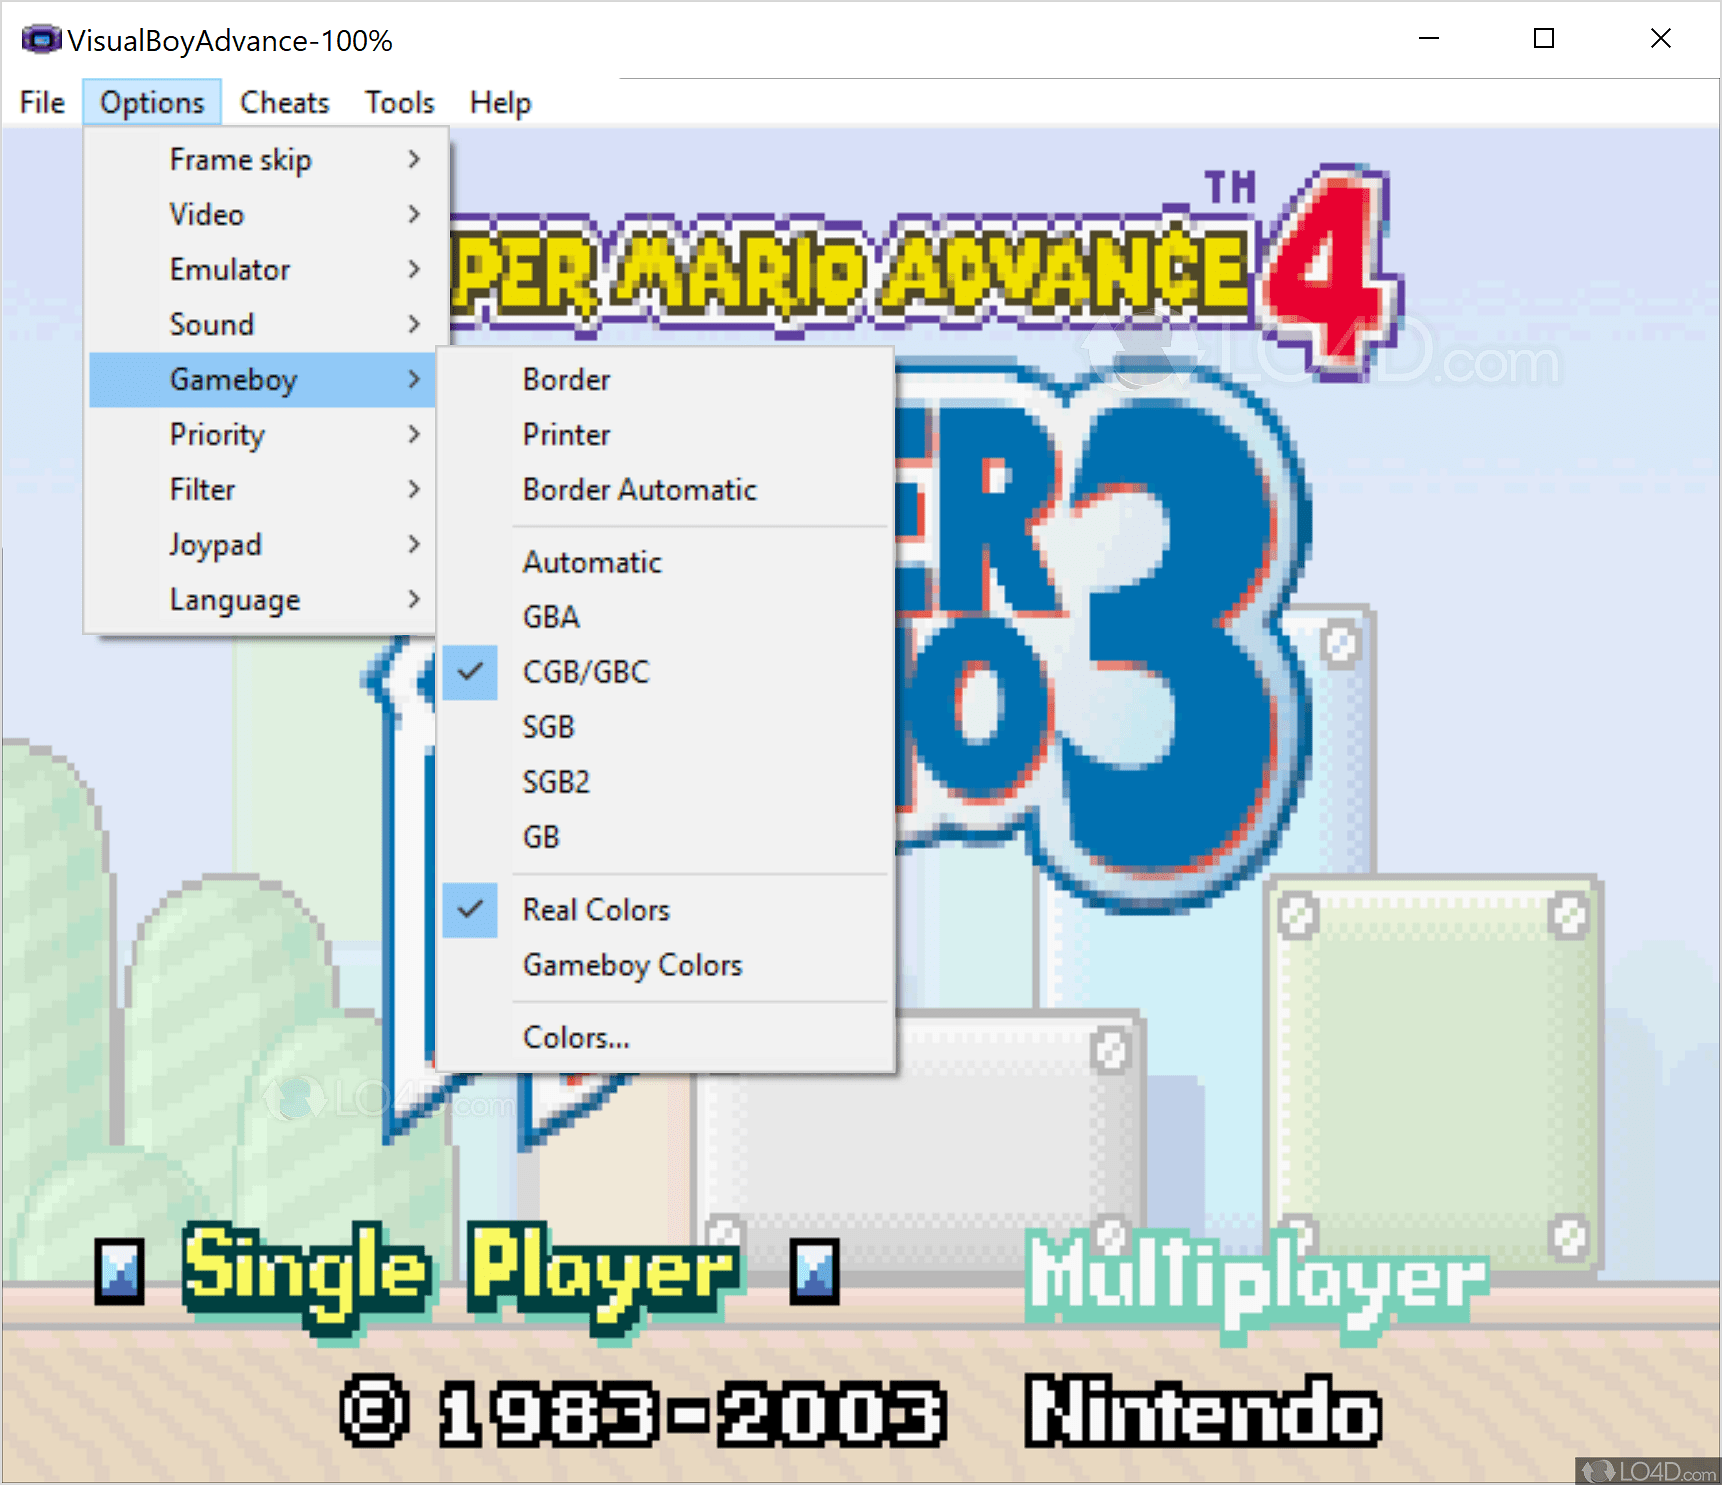The height and width of the screenshot is (1485, 1722).
Task: Select the Printer option
Action: click(x=566, y=434)
